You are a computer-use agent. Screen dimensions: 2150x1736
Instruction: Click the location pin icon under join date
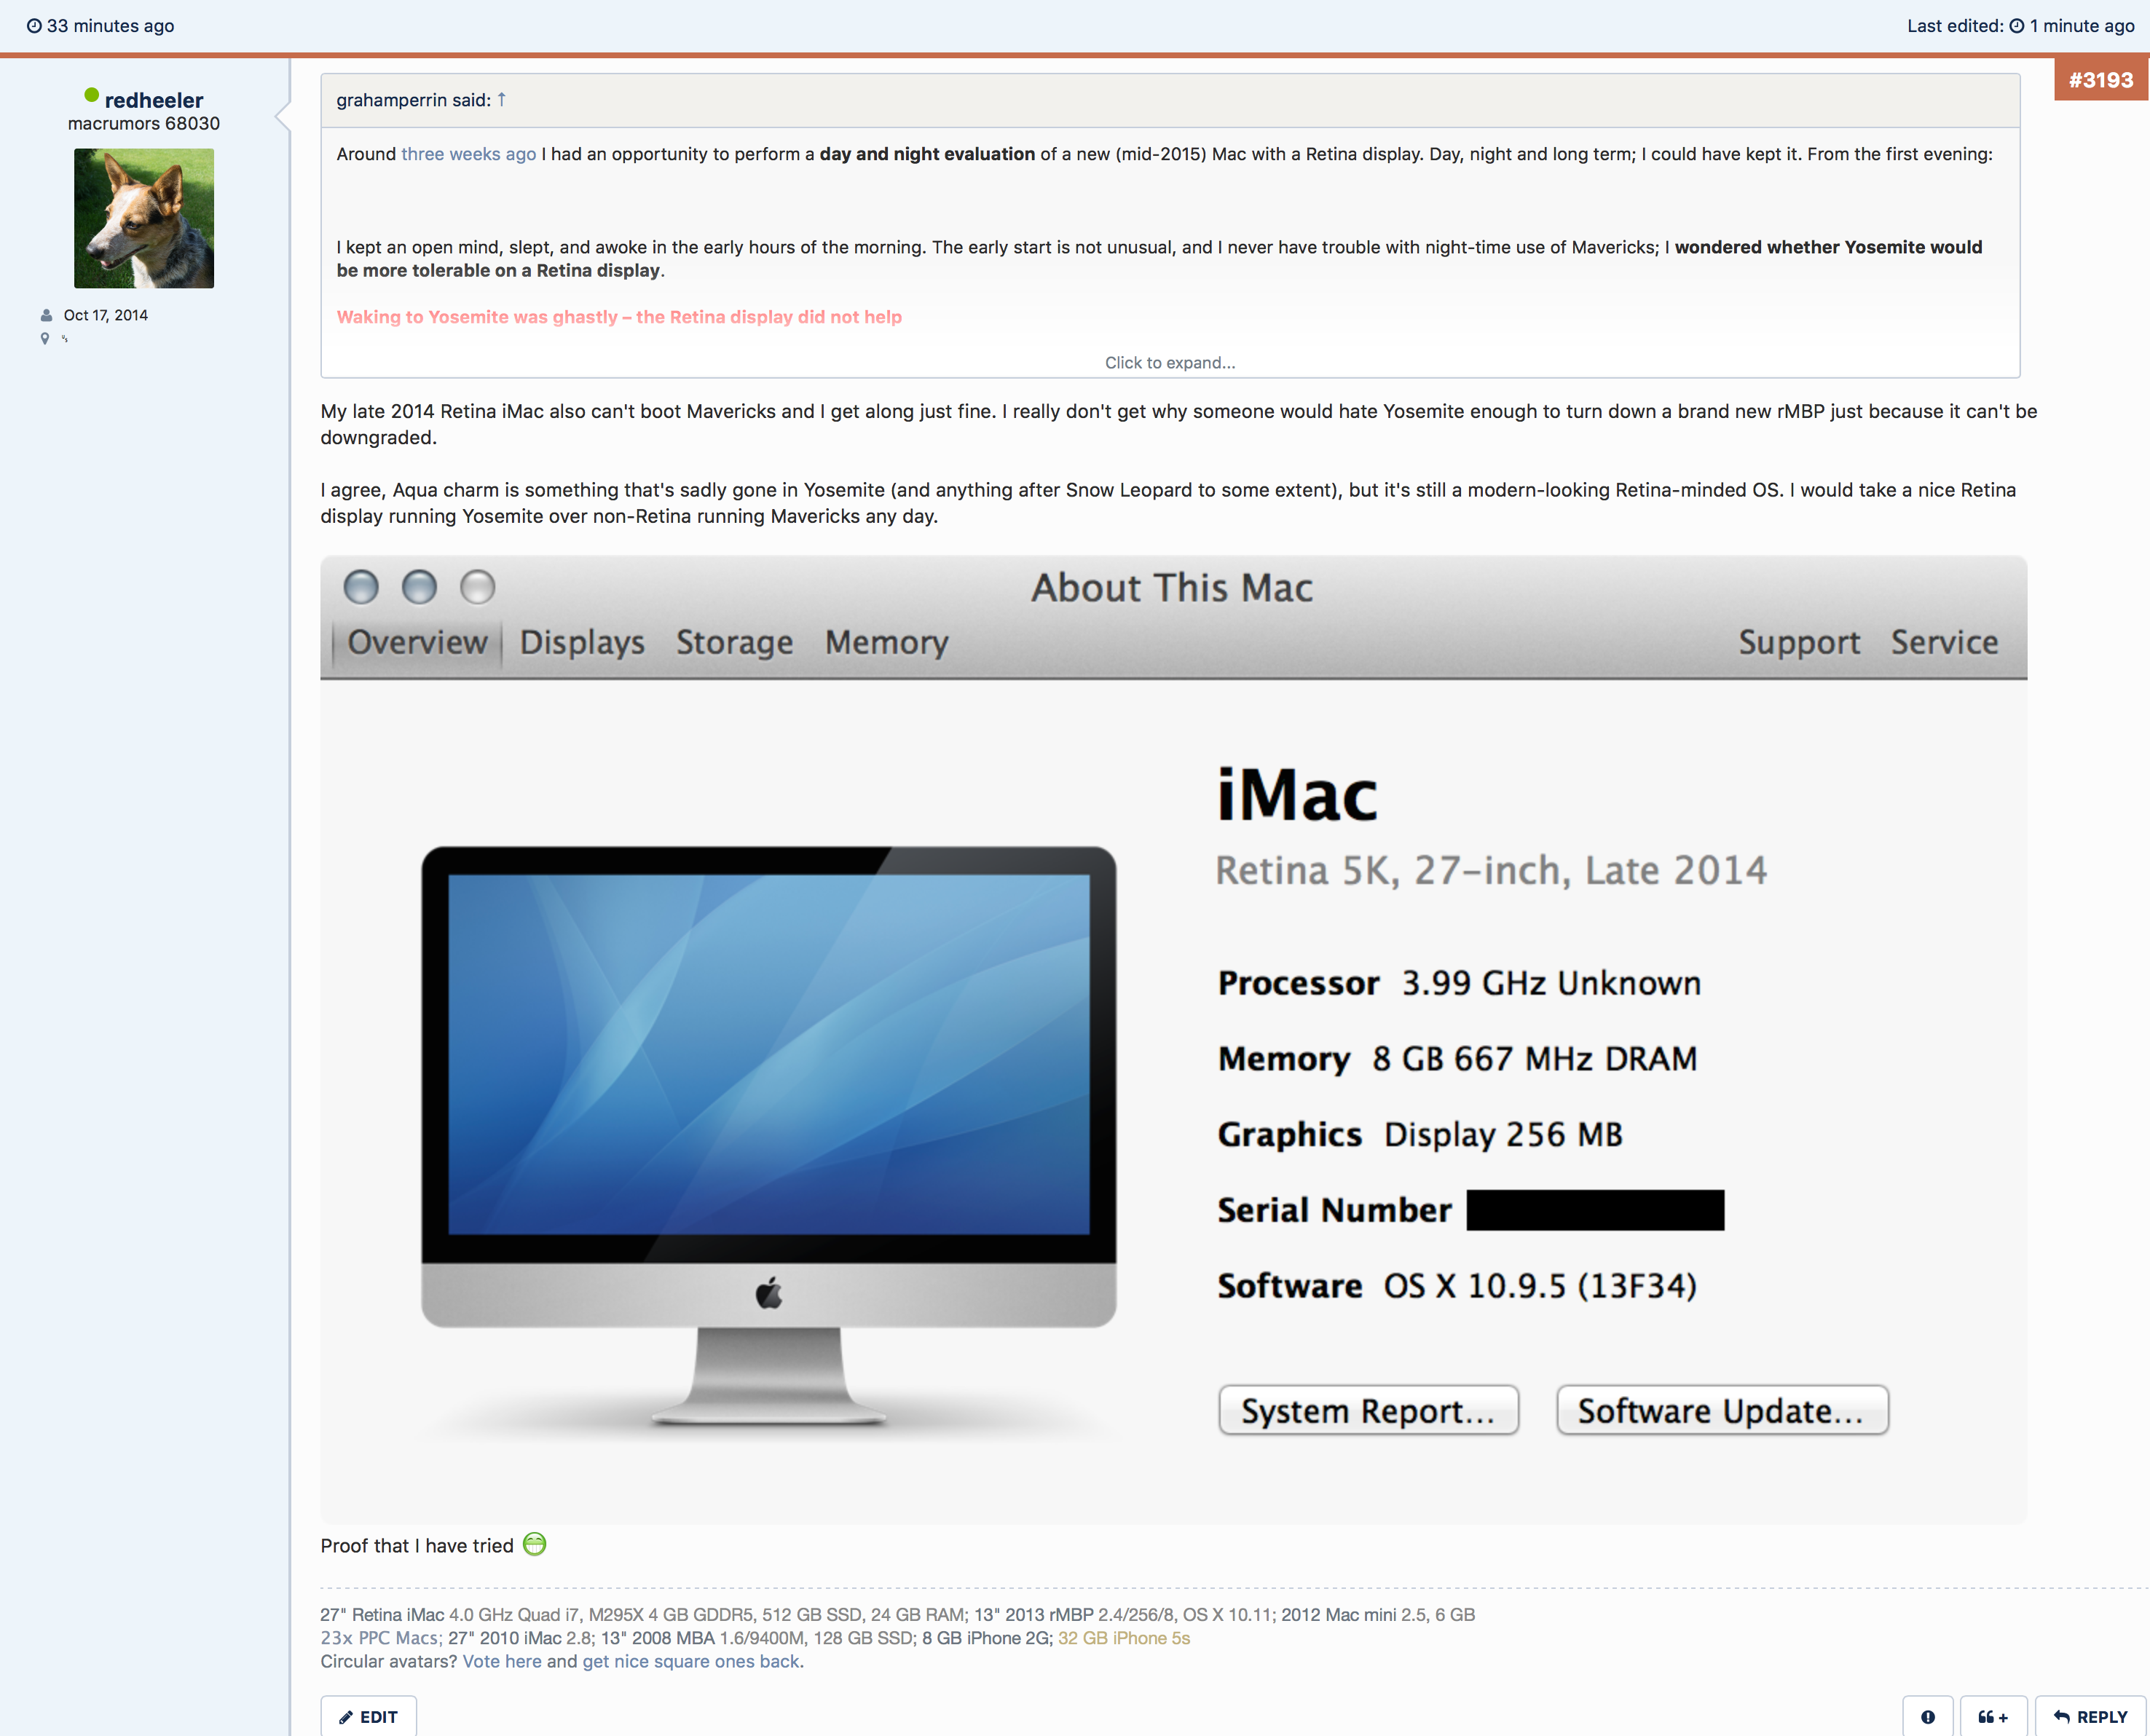(x=44, y=339)
